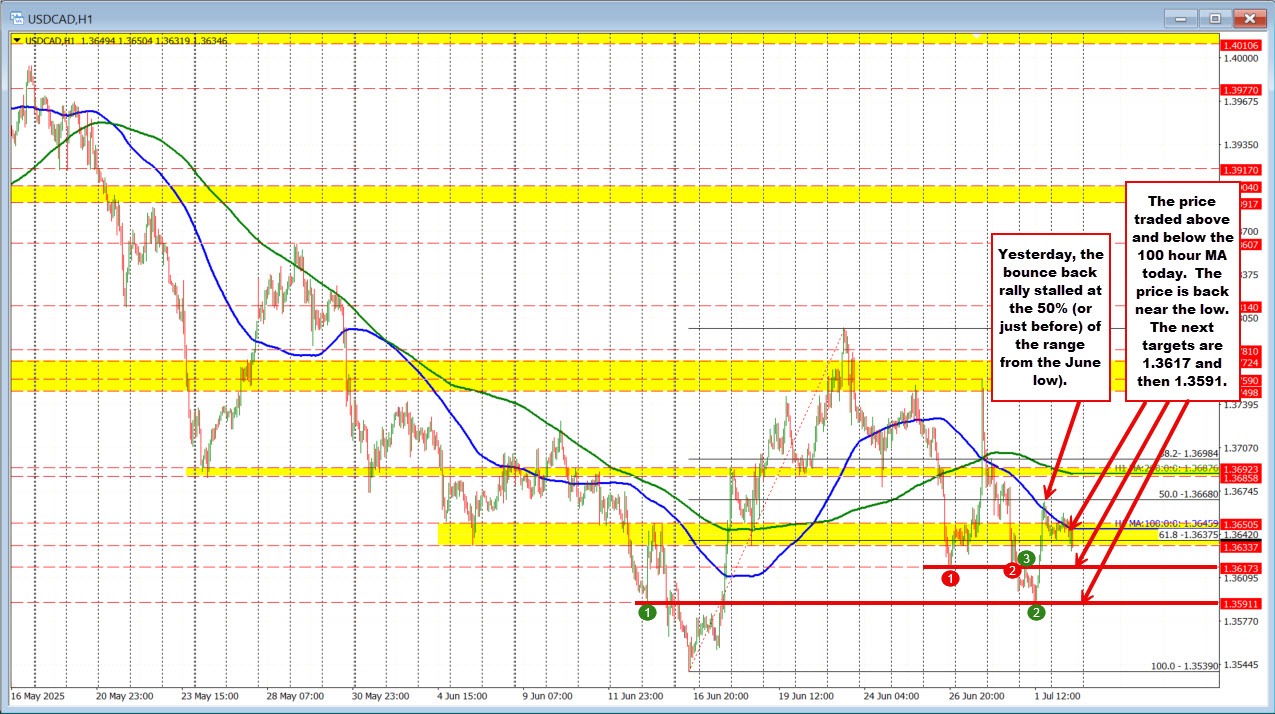Minimize the USDCAD chart window

pos(1180,17)
